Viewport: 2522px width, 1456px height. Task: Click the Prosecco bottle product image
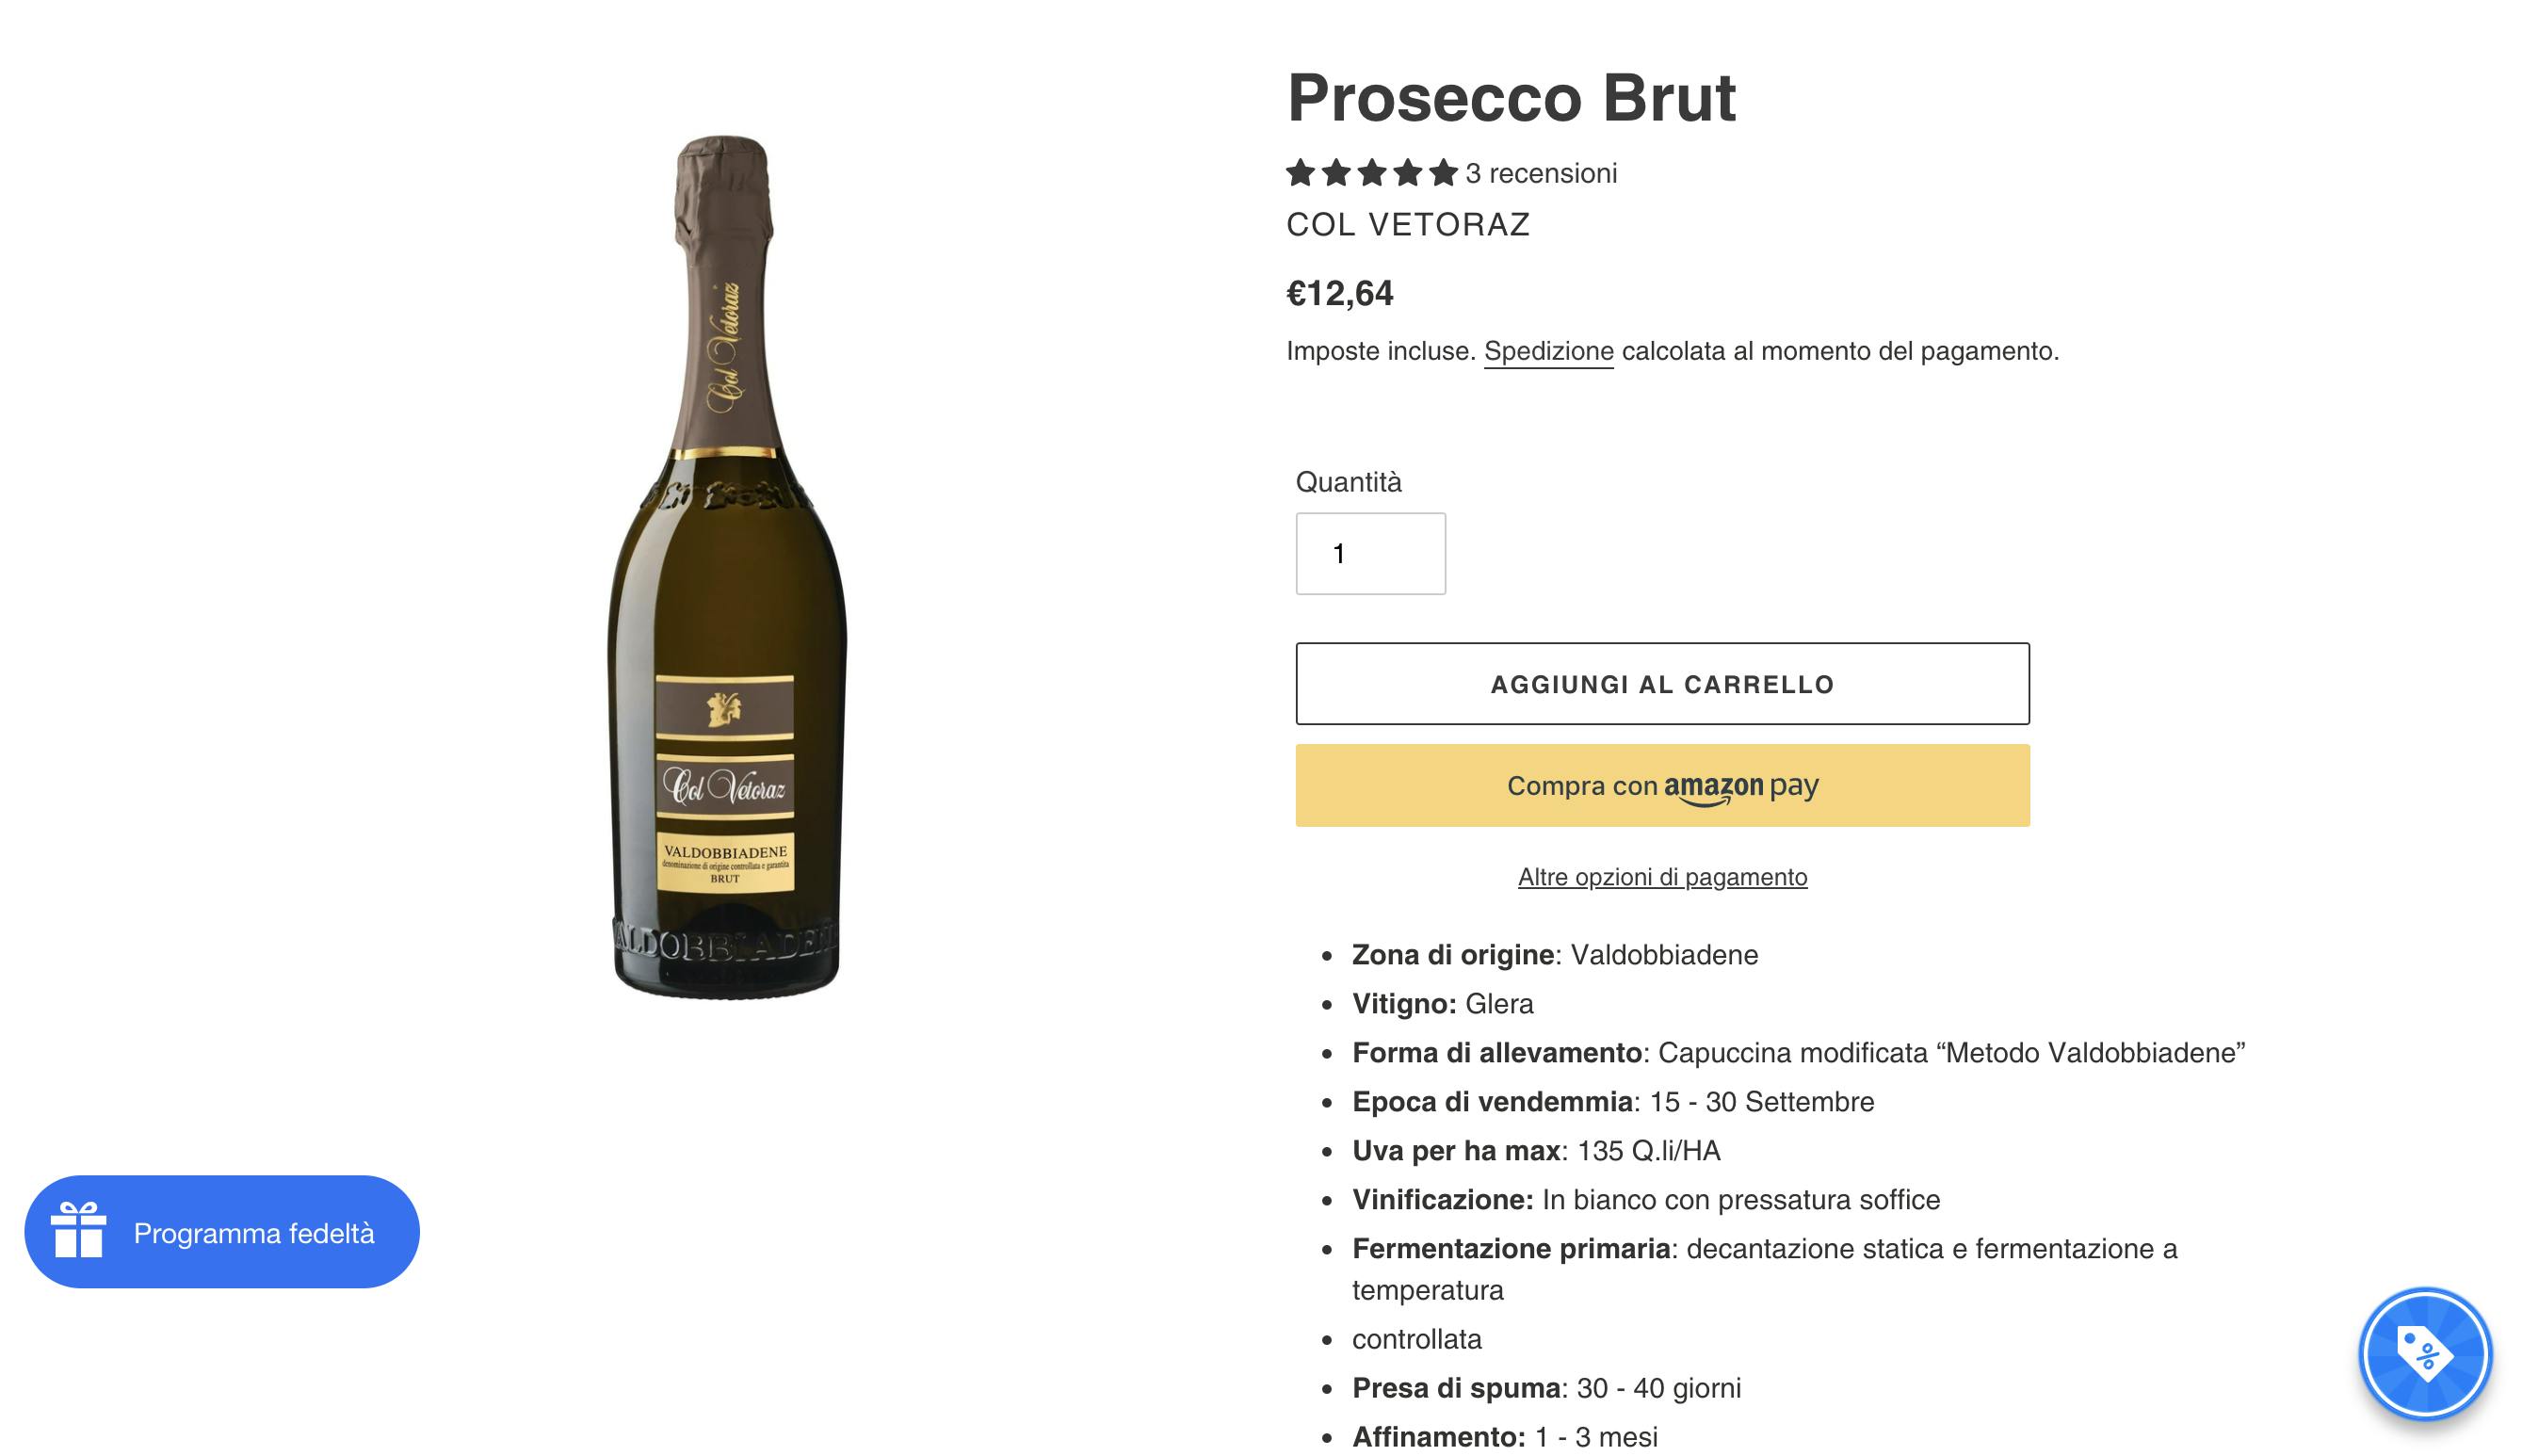pyautogui.click(x=727, y=567)
